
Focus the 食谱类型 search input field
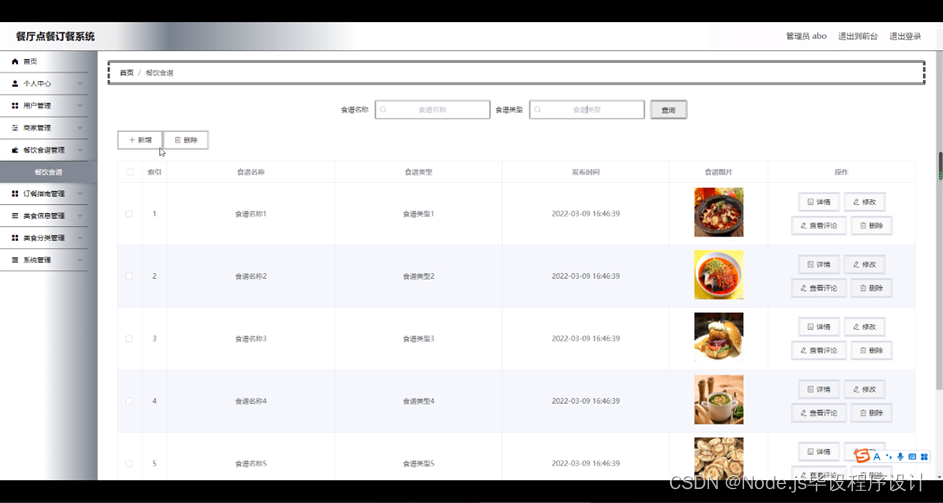(x=587, y=110)
